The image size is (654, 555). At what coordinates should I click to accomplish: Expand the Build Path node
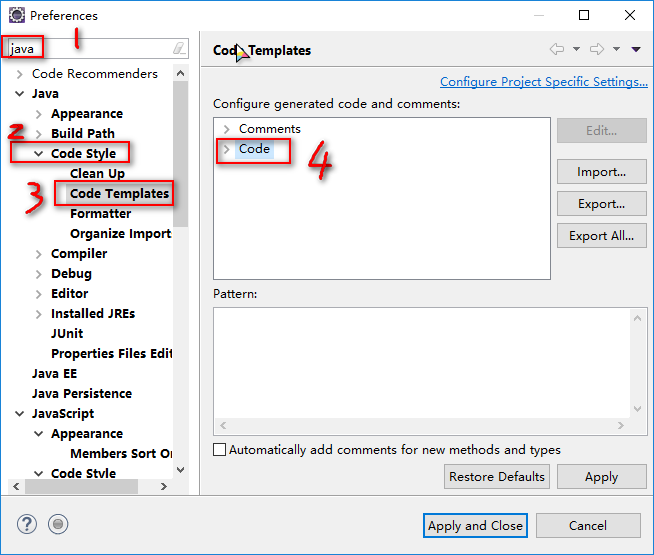coord(38,134)
